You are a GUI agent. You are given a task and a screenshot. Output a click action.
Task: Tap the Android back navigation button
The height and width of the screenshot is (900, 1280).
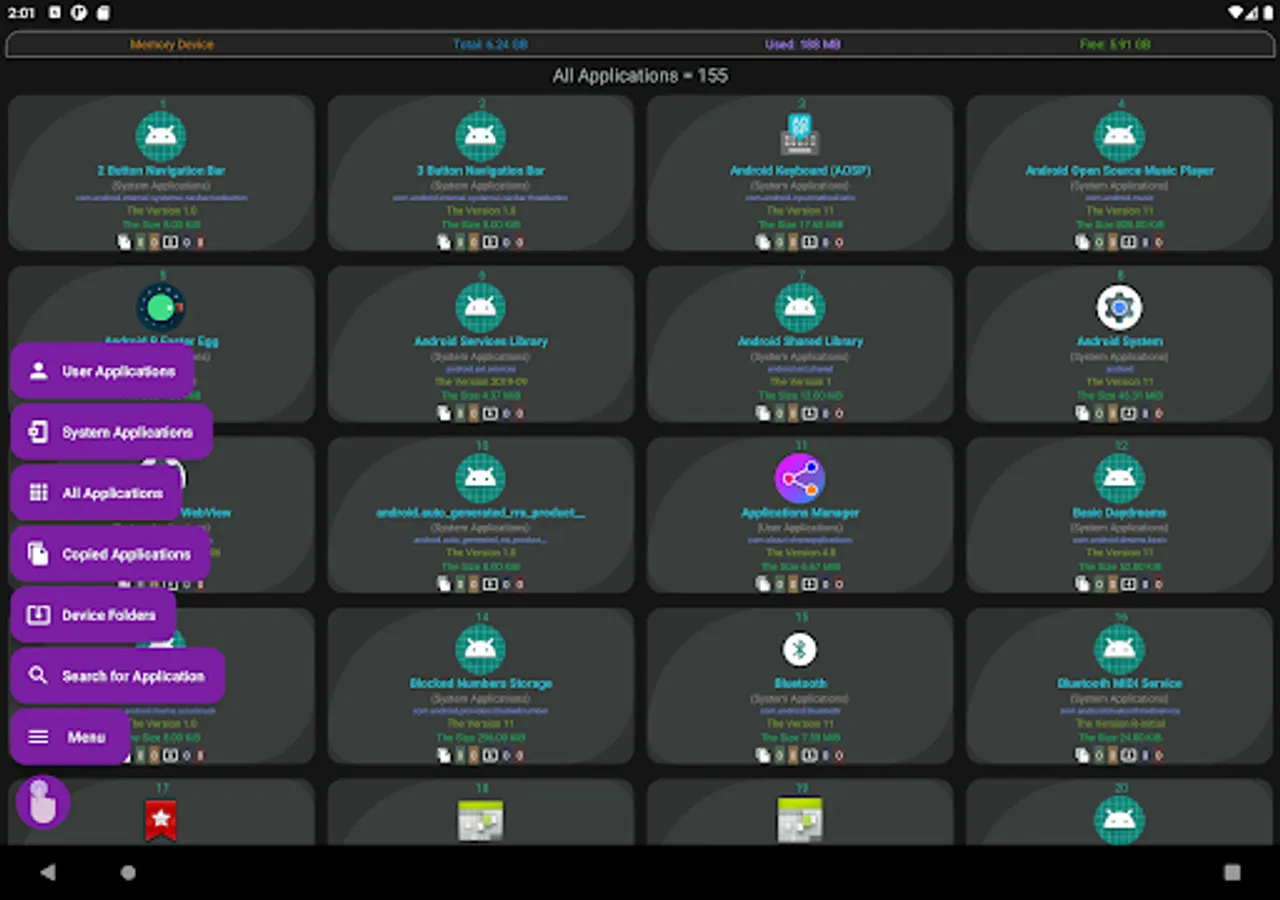coord(48,872)
